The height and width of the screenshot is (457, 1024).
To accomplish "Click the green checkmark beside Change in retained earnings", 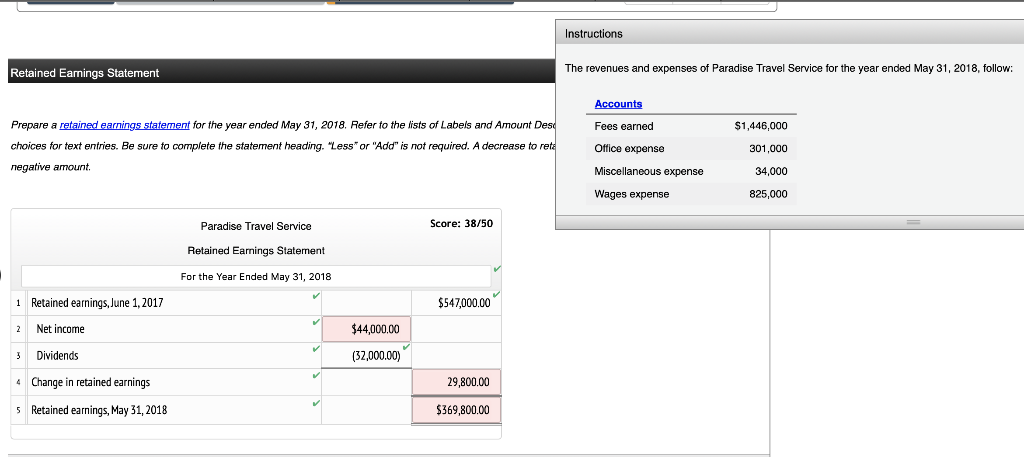I will (x=315, y=376).
